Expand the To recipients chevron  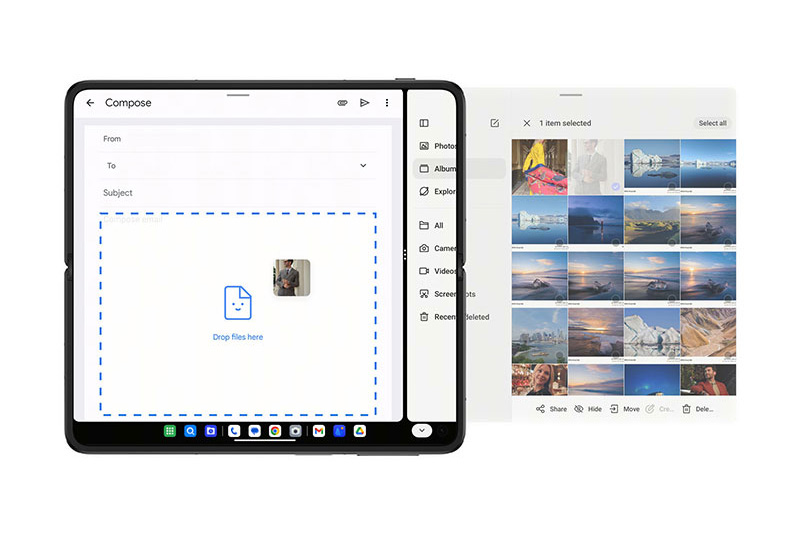click(363, 166)
